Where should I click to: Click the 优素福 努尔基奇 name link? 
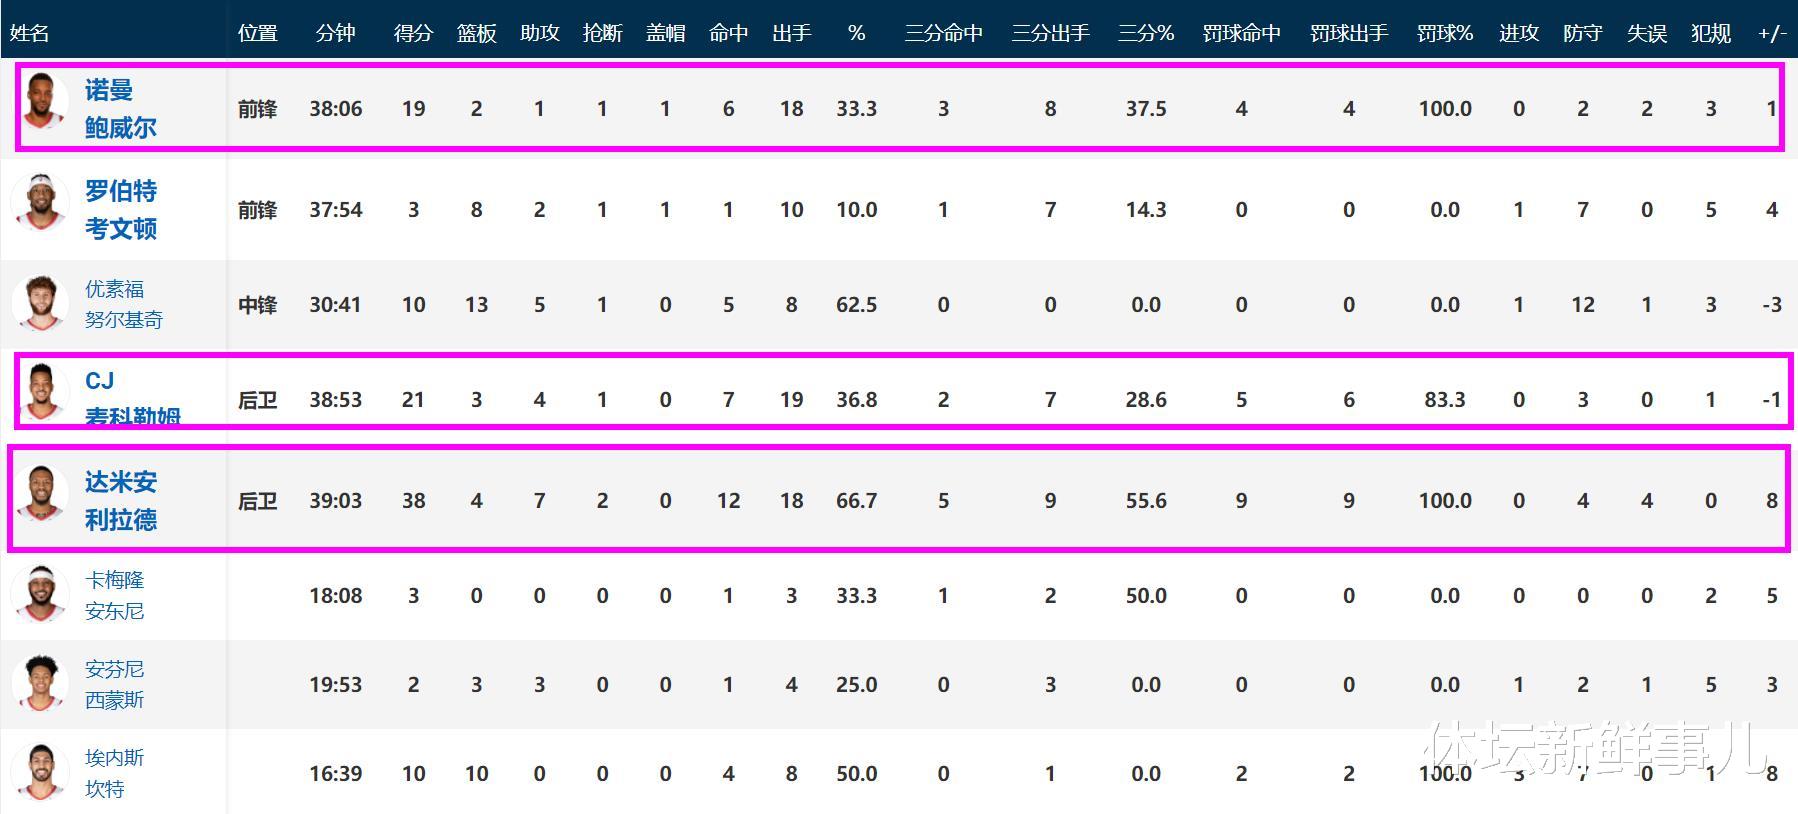tap(123, 304)
